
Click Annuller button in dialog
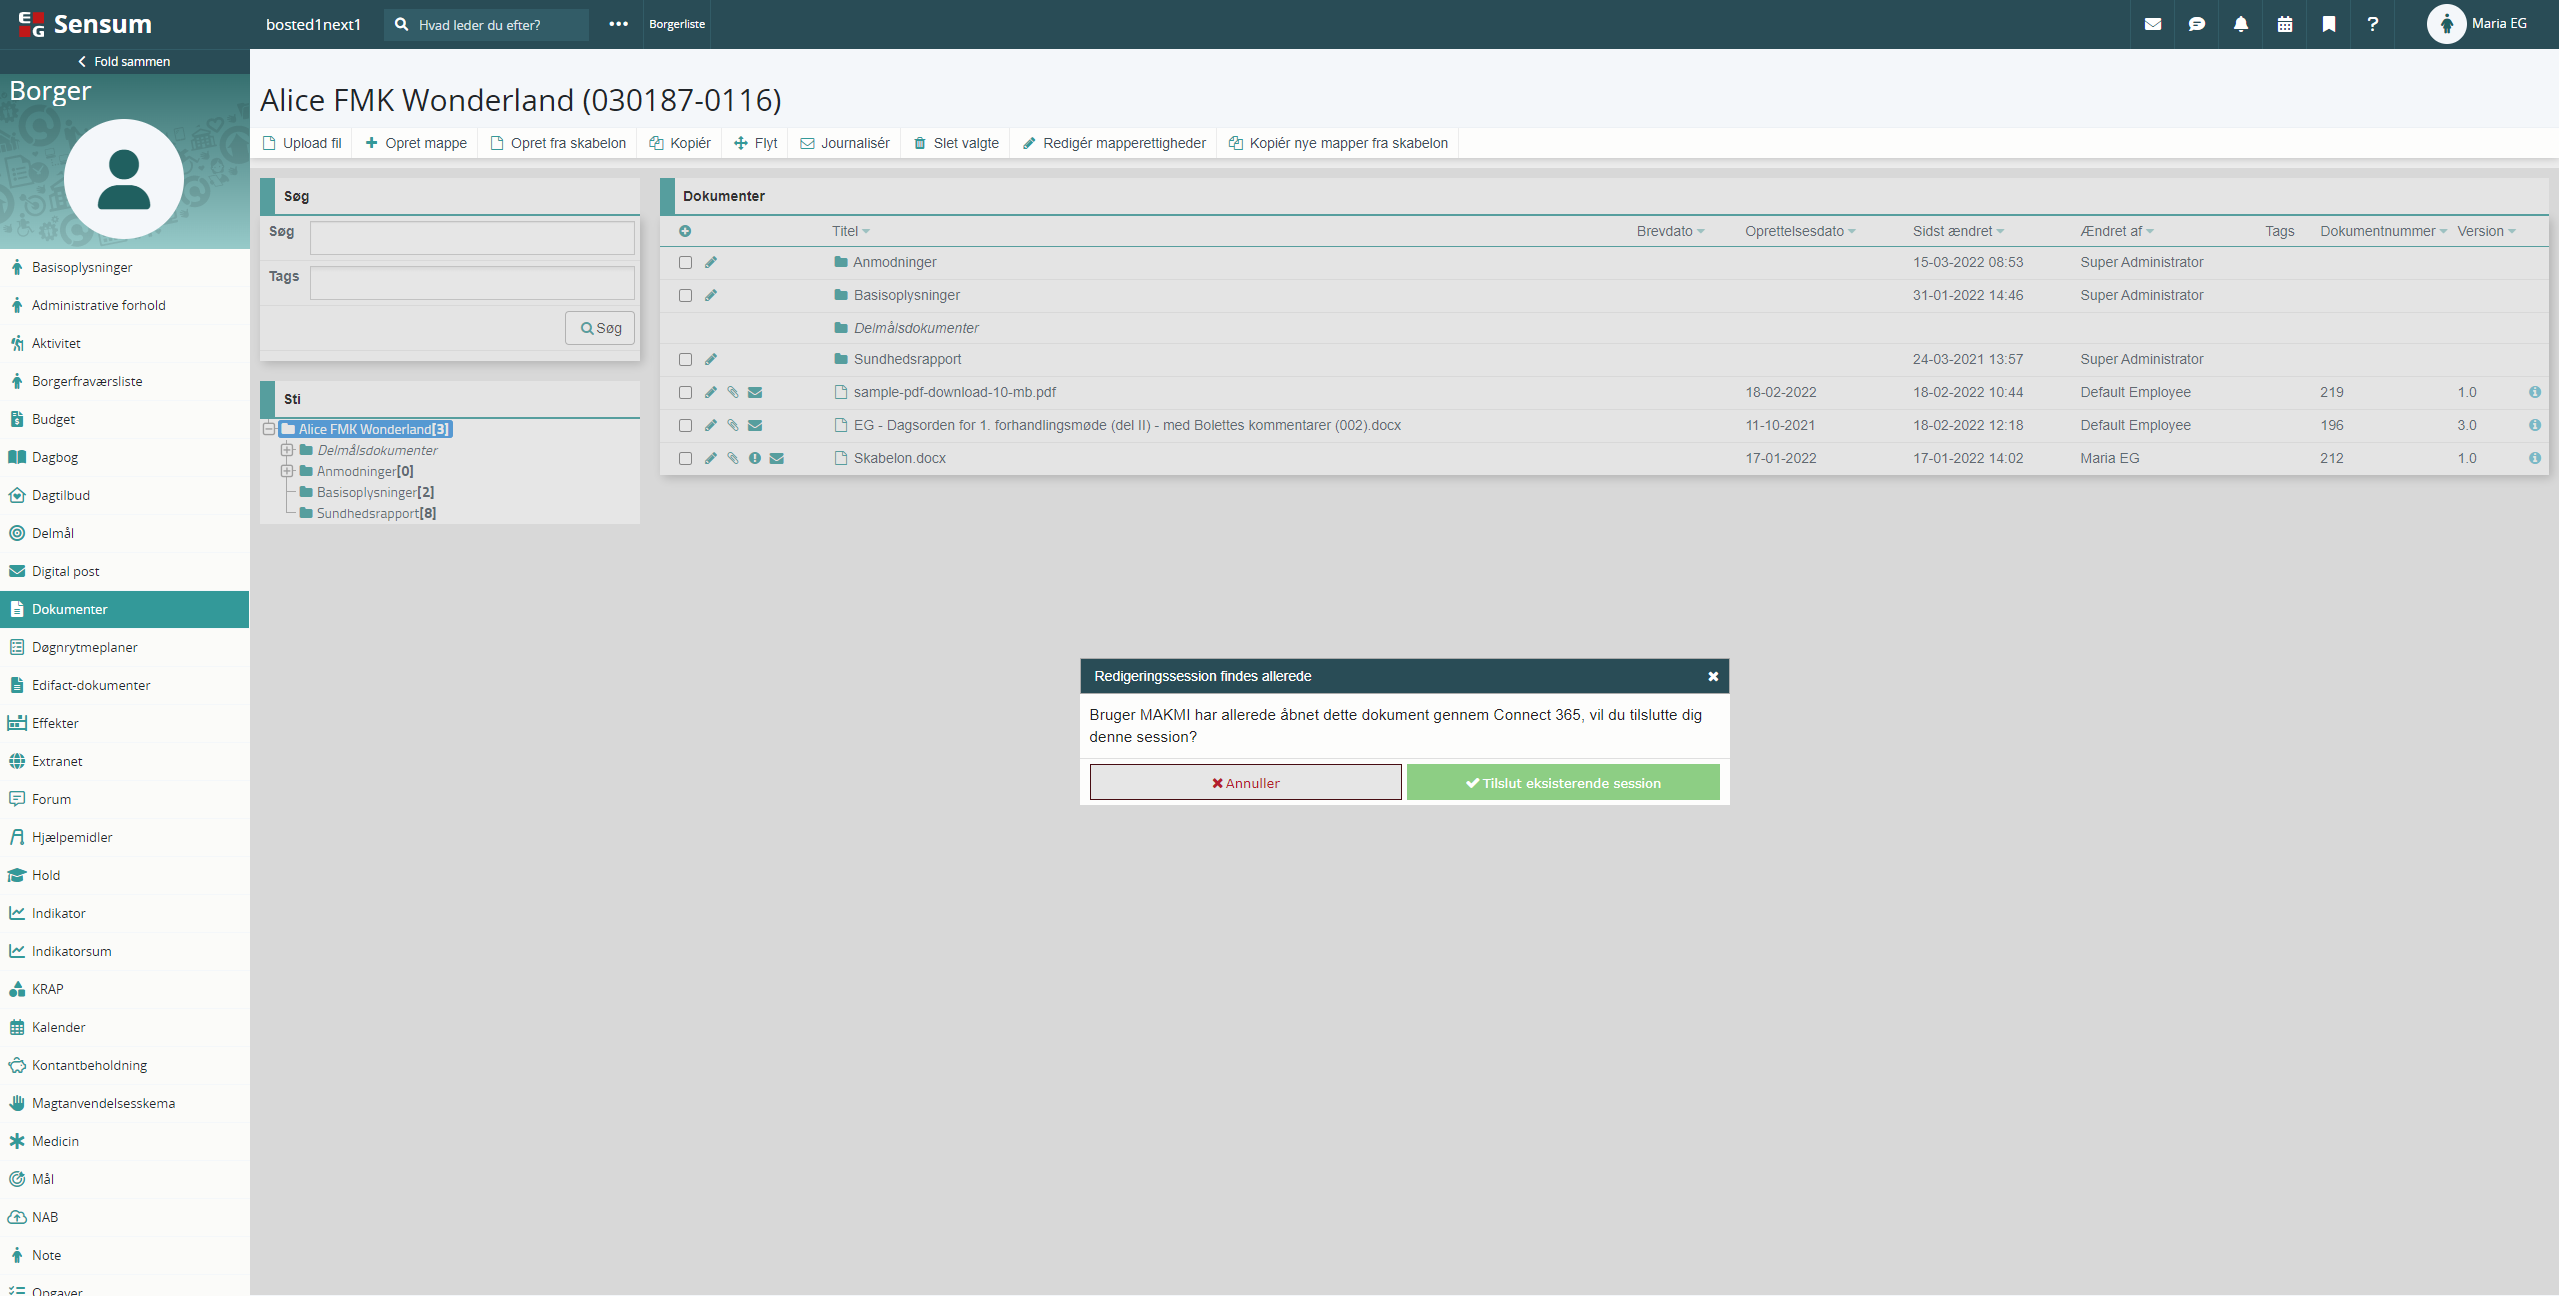pyautogui.click(x=1245, y=783)
